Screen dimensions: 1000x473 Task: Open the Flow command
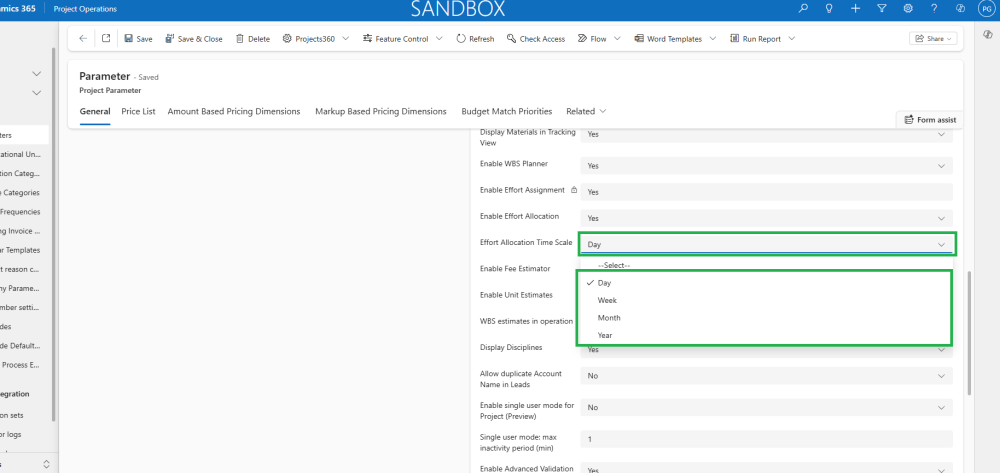tap(592, 39)
